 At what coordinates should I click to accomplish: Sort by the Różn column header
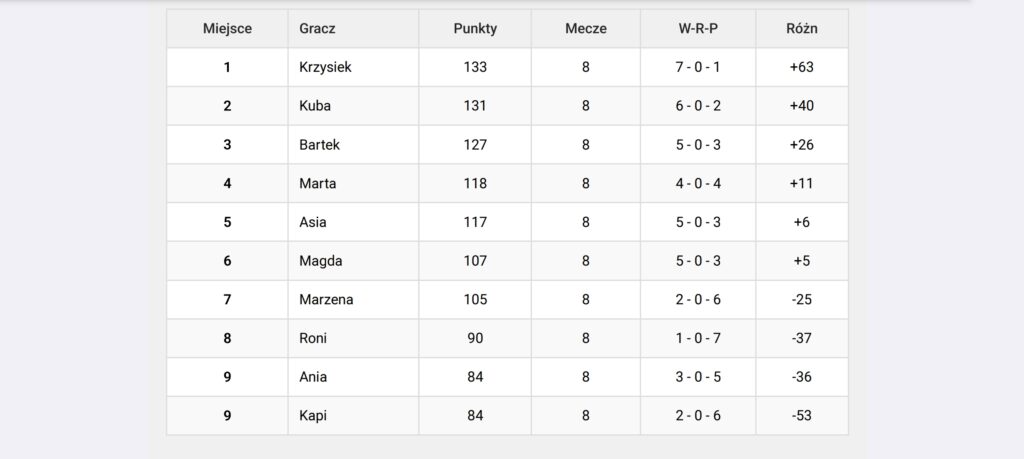(801, 29)
